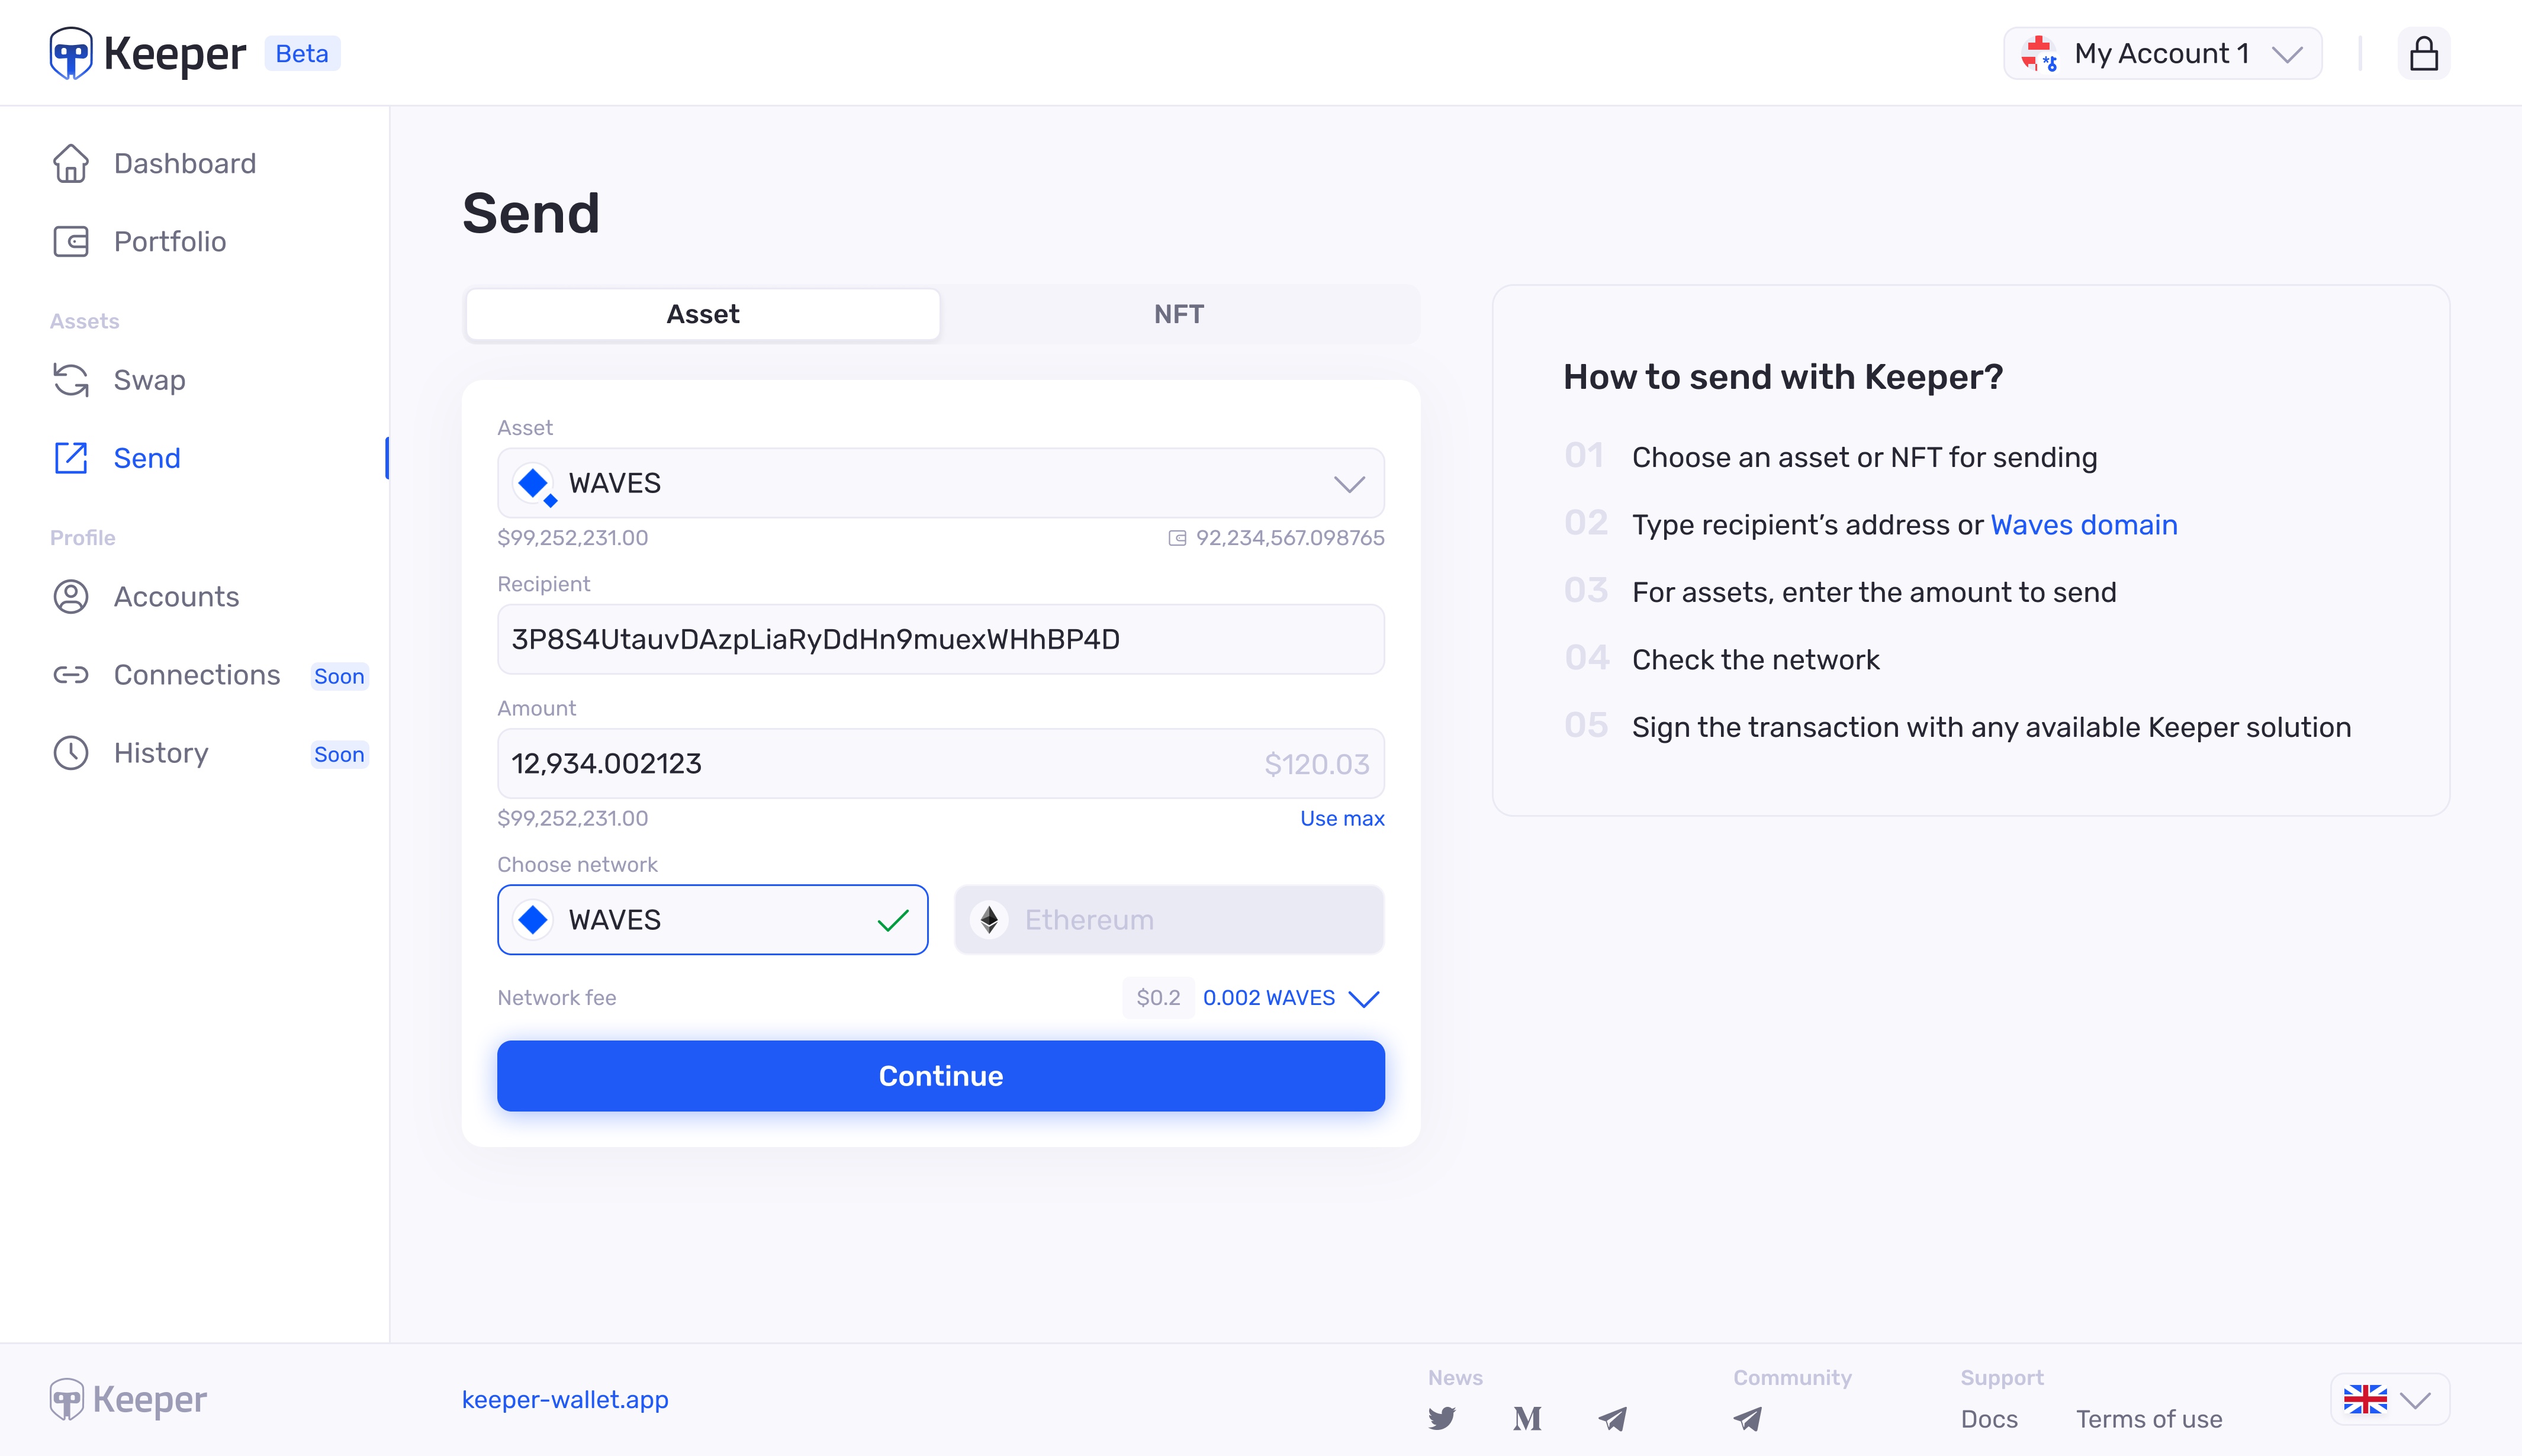This screenshot has height=1456, width=2522.
Task: Click the Soon badge next to History
Action: coord(339,754)
